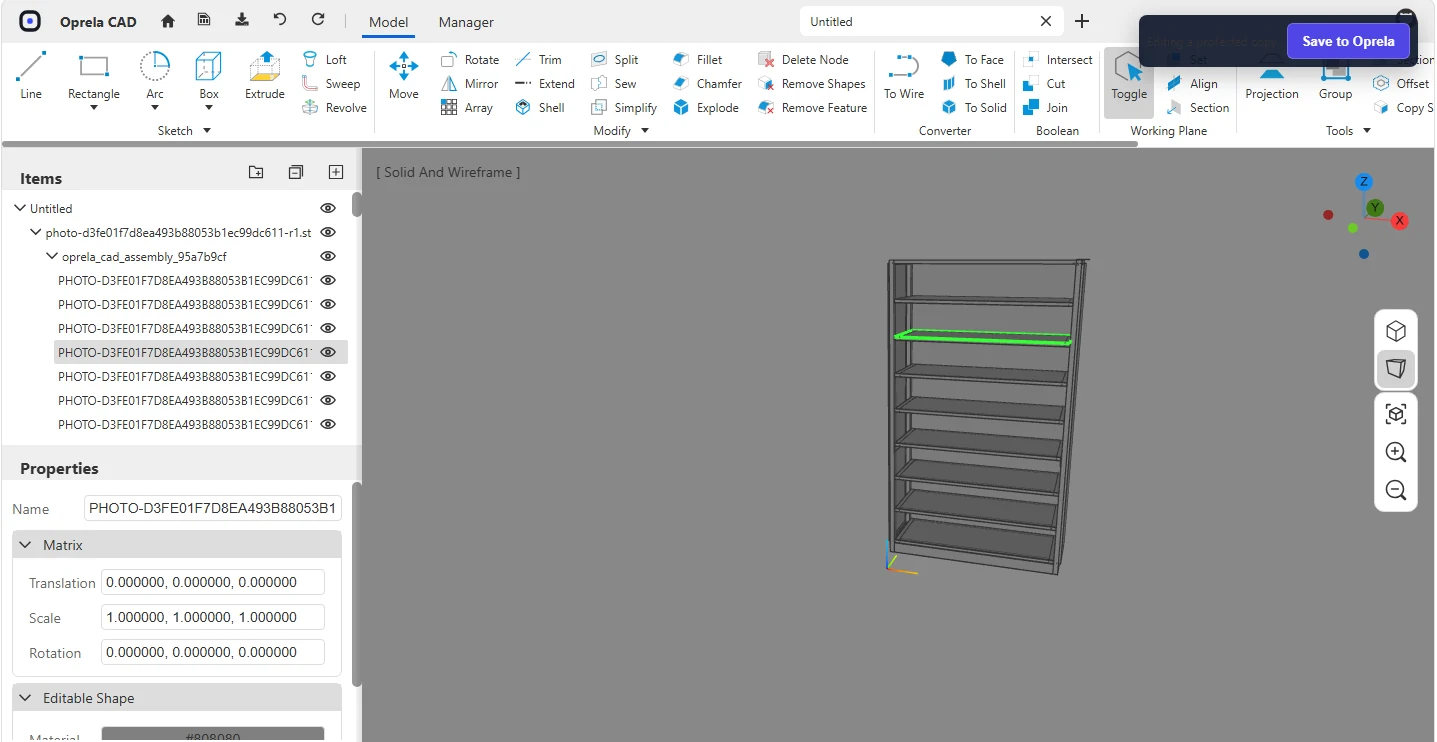Image resolution: width=1437 pixels, height=742 pixels.
Task: Run the Intersect boolean operation
Action: point(1057,60)
